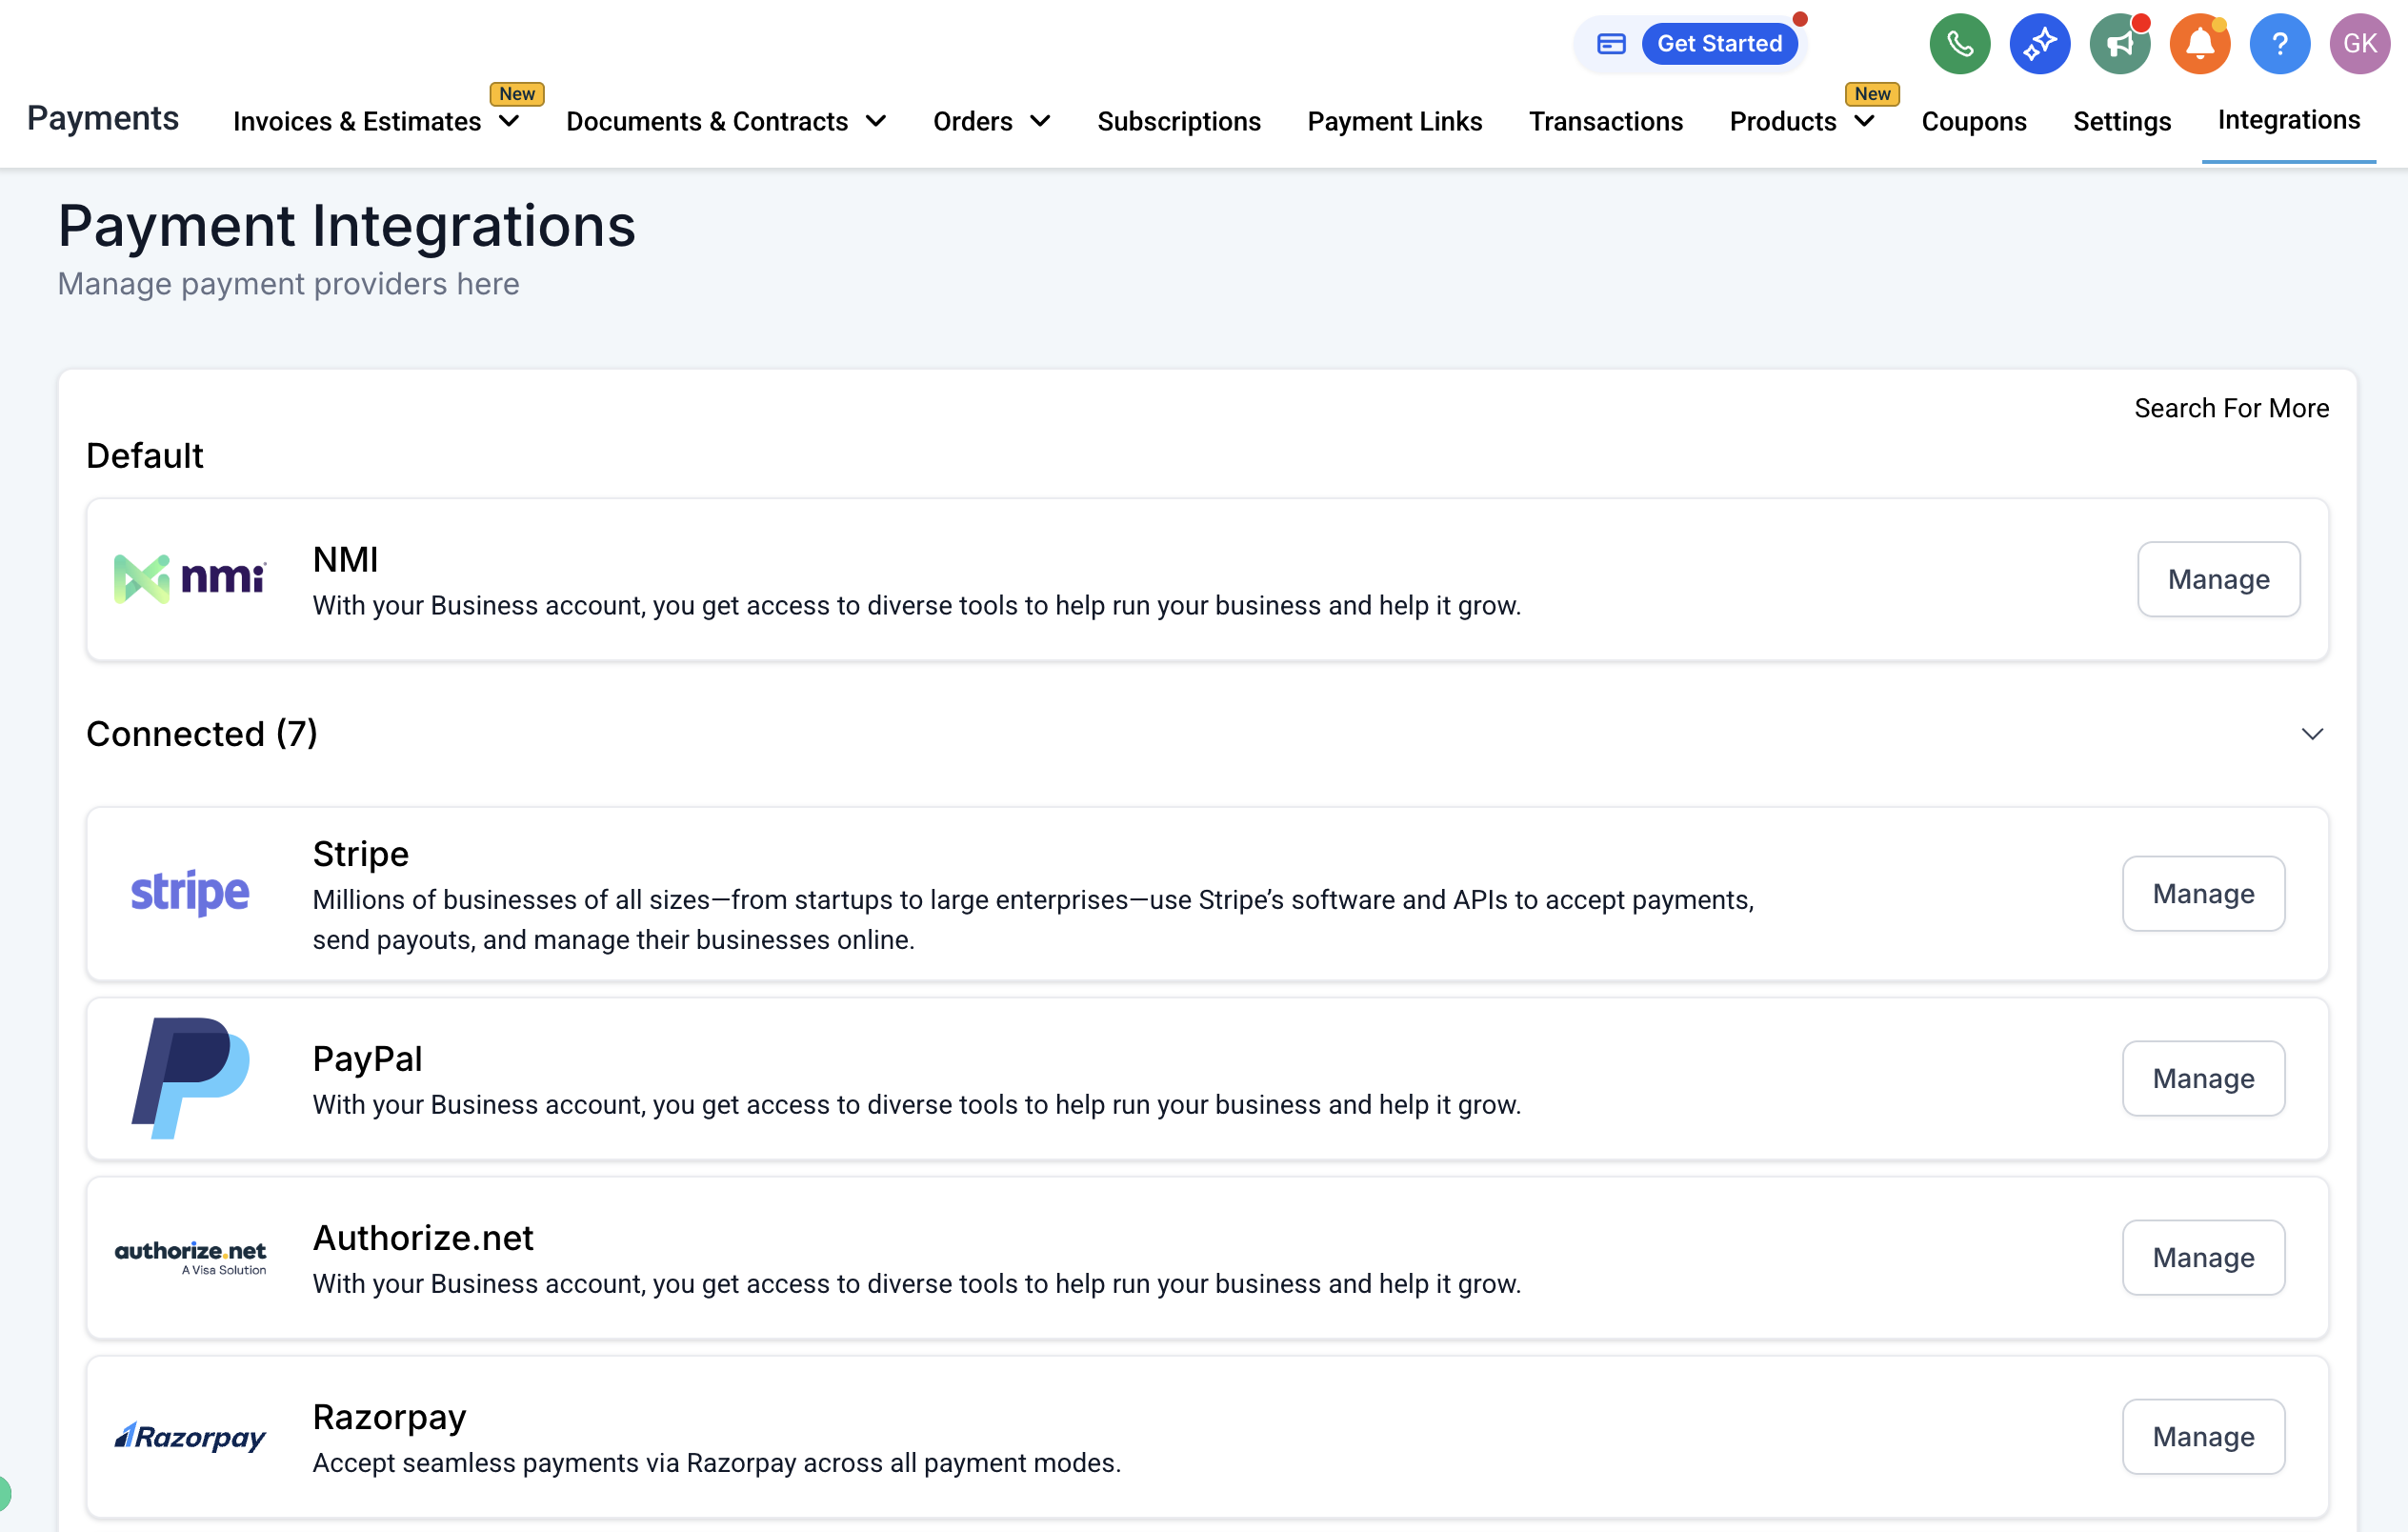Image resolution: width=2408 pixels, height=1532 pixels.
Task: Click Manage for the NMI provider
Action: point(2218,579)
